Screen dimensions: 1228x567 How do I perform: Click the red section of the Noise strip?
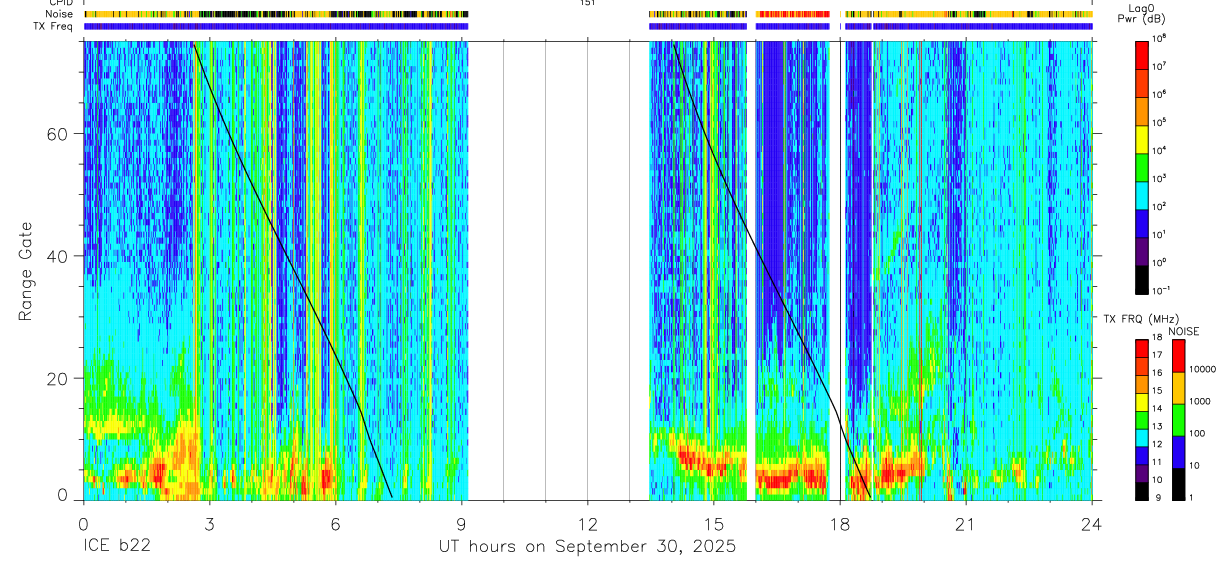[x=793, y=14]
